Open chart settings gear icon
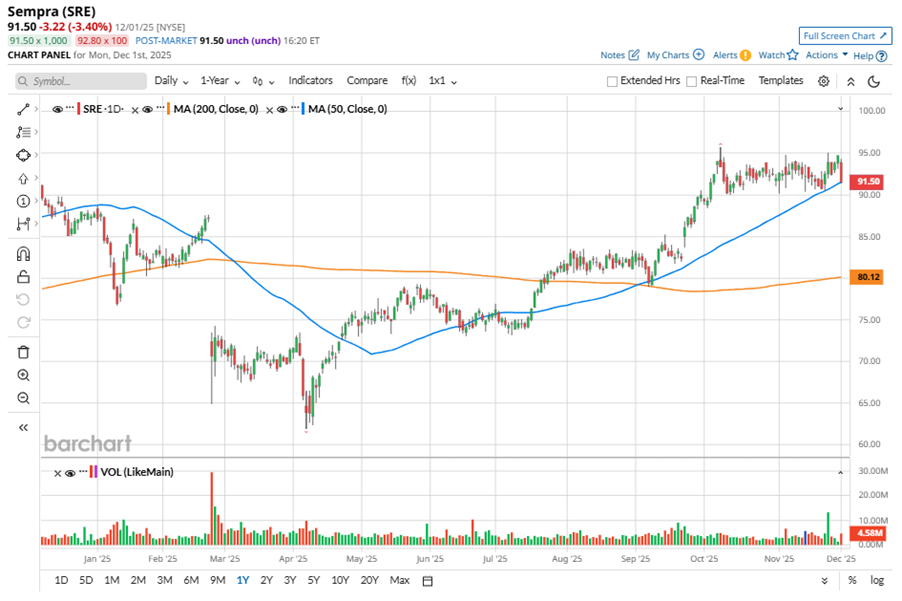Screen dimensions: 902x601 [x=824, y=81]
